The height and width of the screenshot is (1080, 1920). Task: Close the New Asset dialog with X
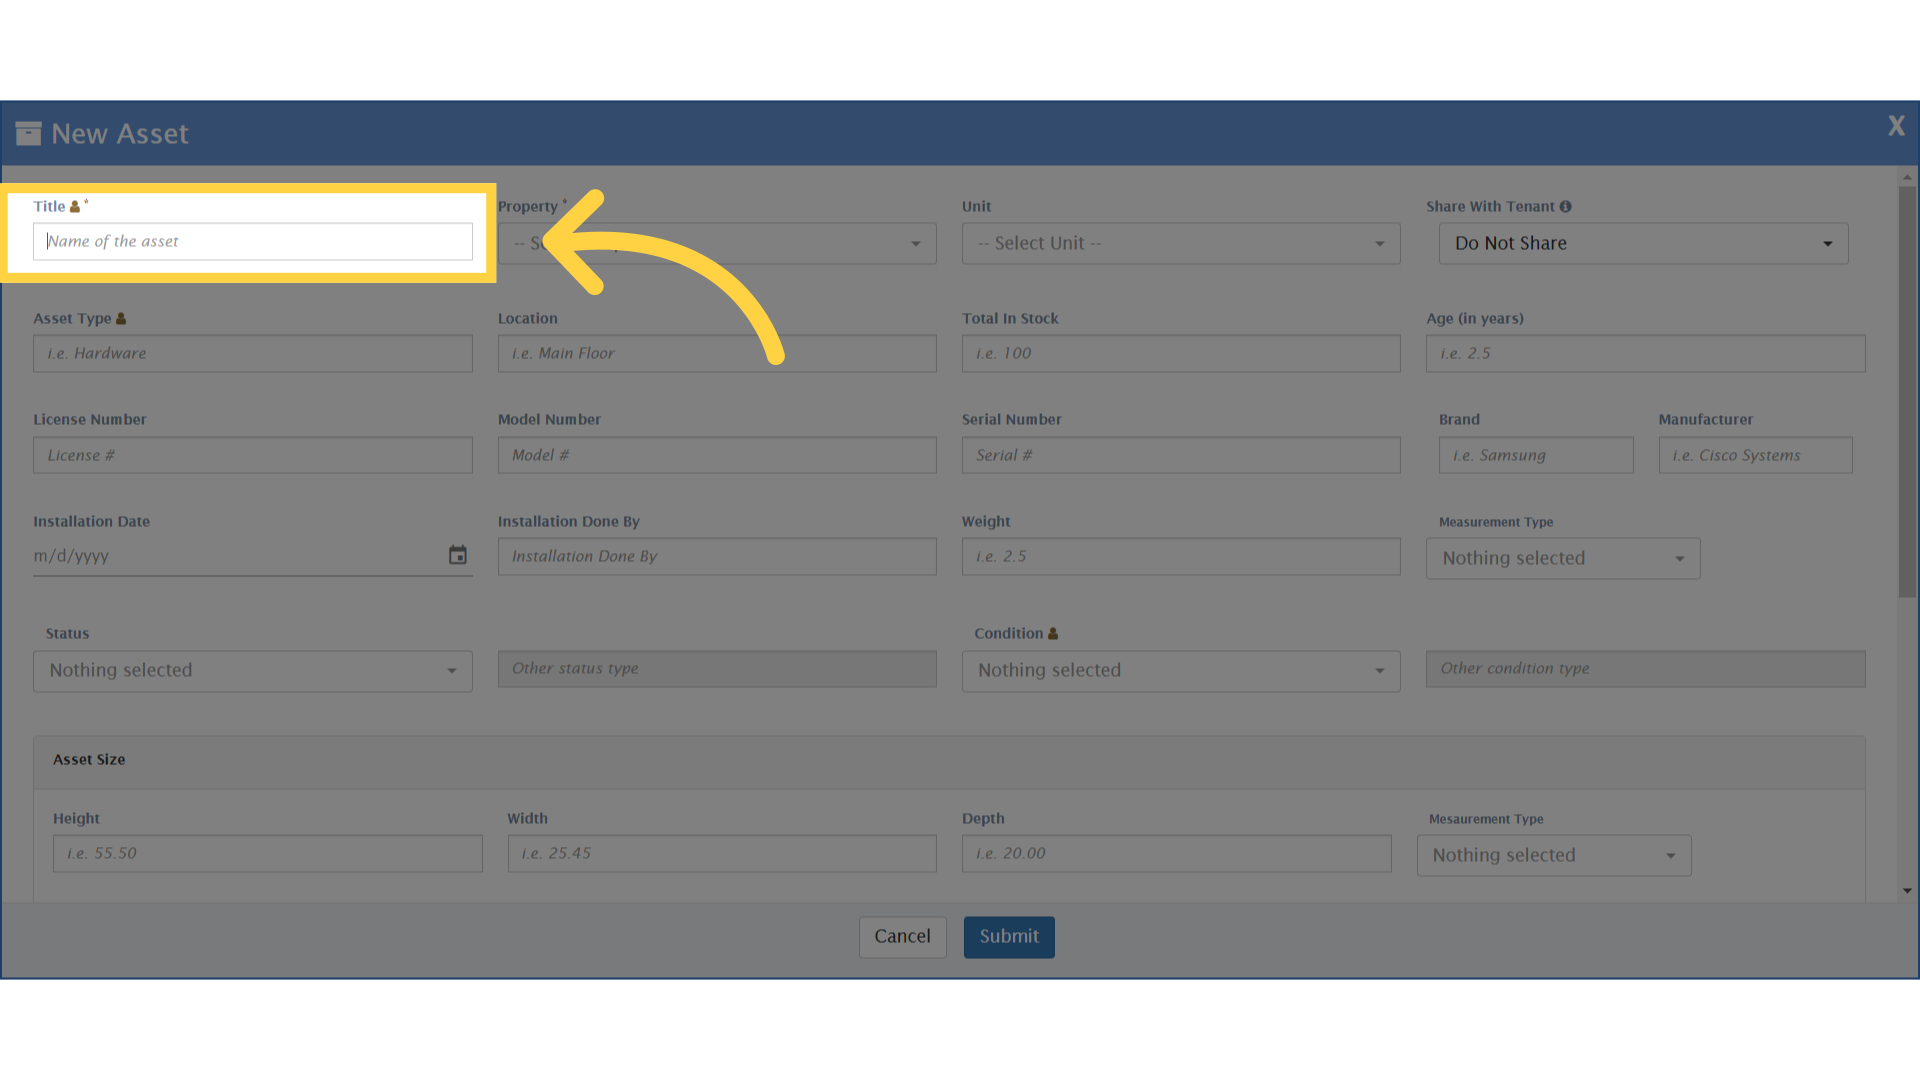pos(1895,126)
